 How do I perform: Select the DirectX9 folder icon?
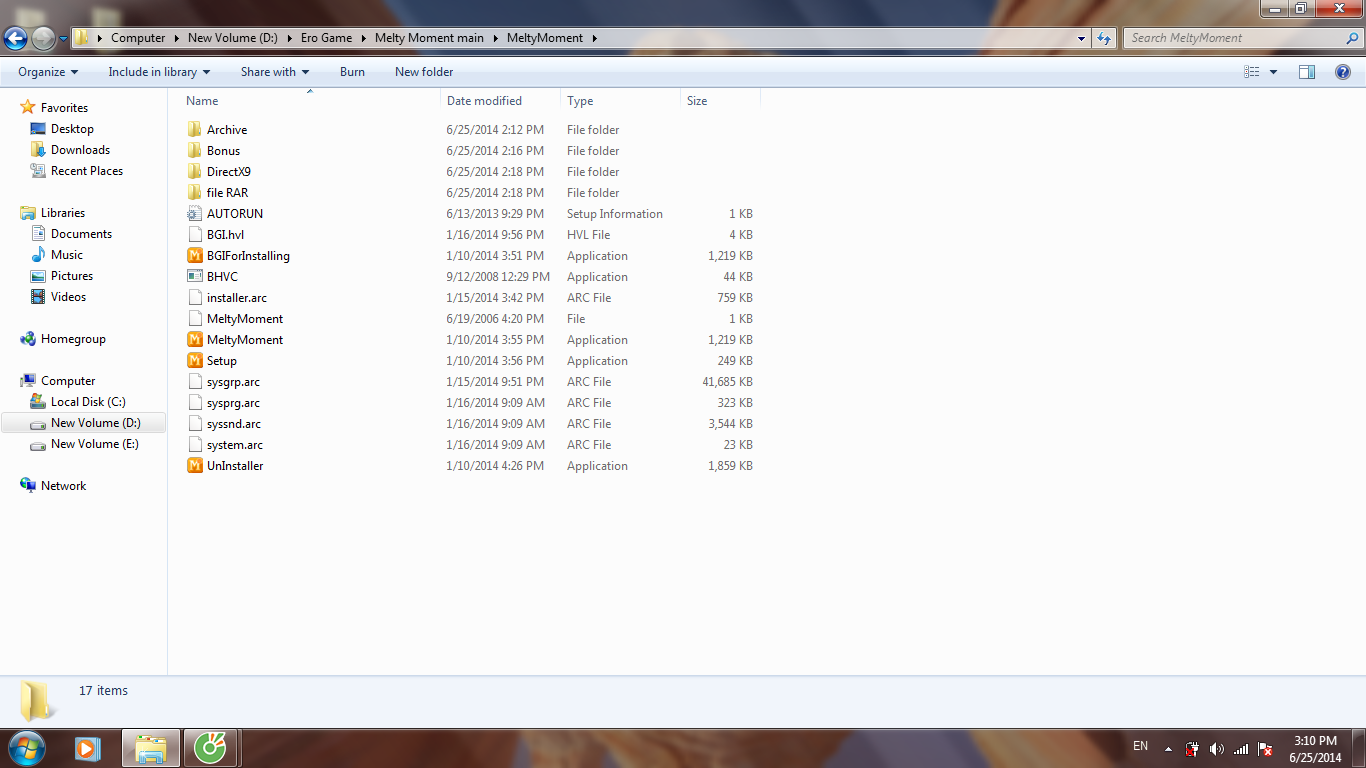coord(195,172)
